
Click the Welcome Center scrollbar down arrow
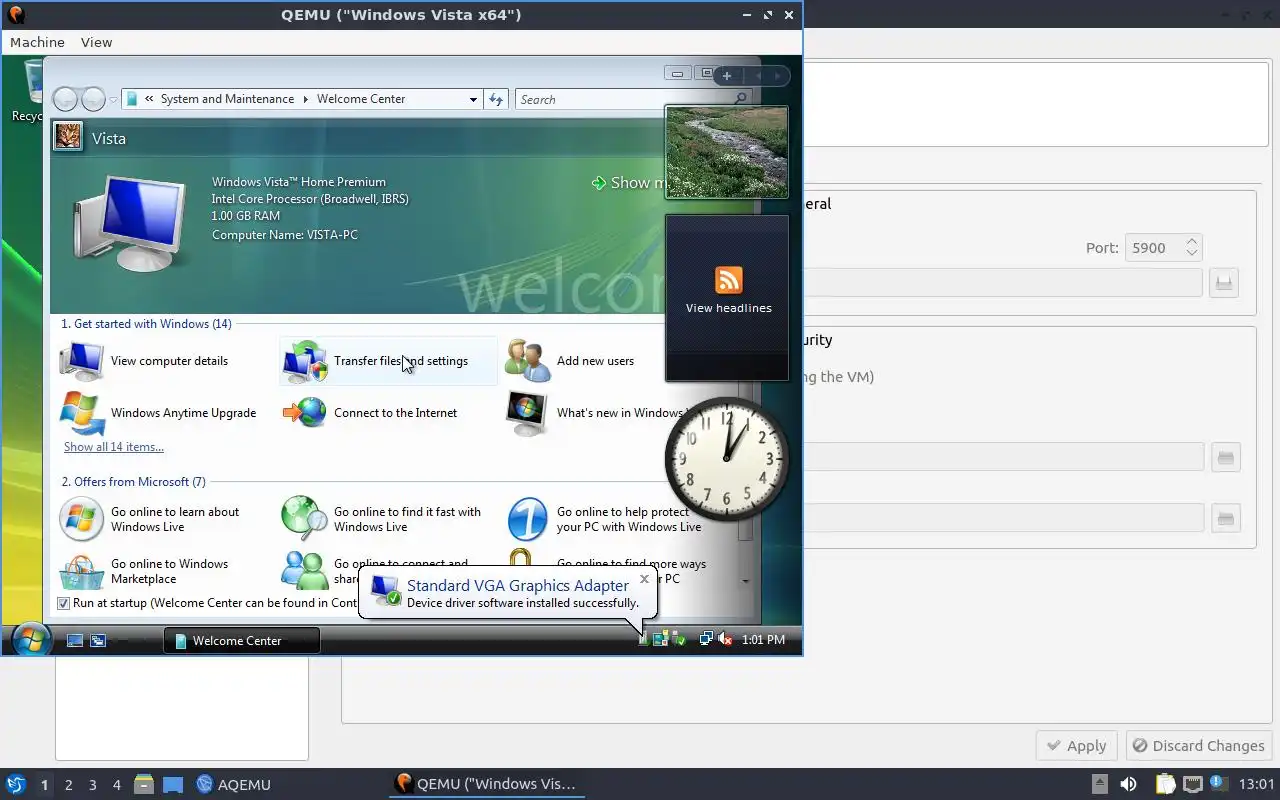(746, 581)
